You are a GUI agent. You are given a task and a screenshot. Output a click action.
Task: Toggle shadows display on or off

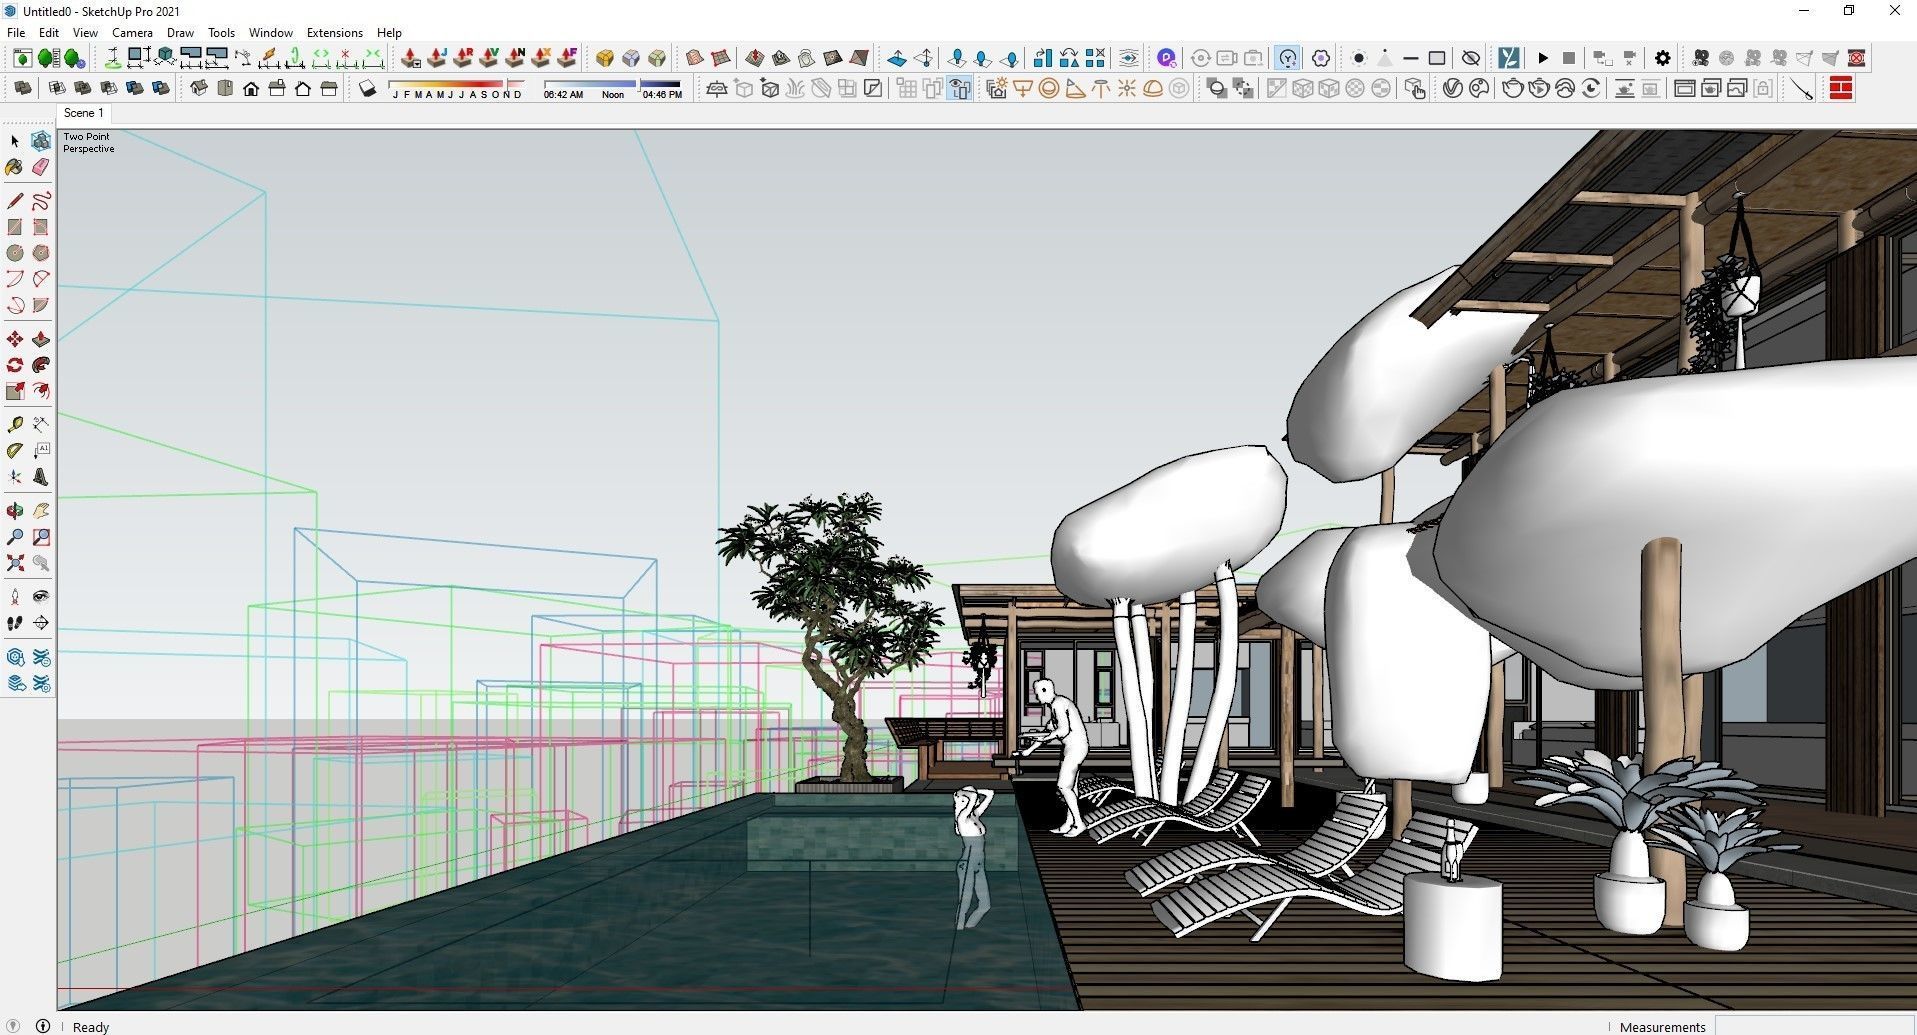(x=368, y=88)
